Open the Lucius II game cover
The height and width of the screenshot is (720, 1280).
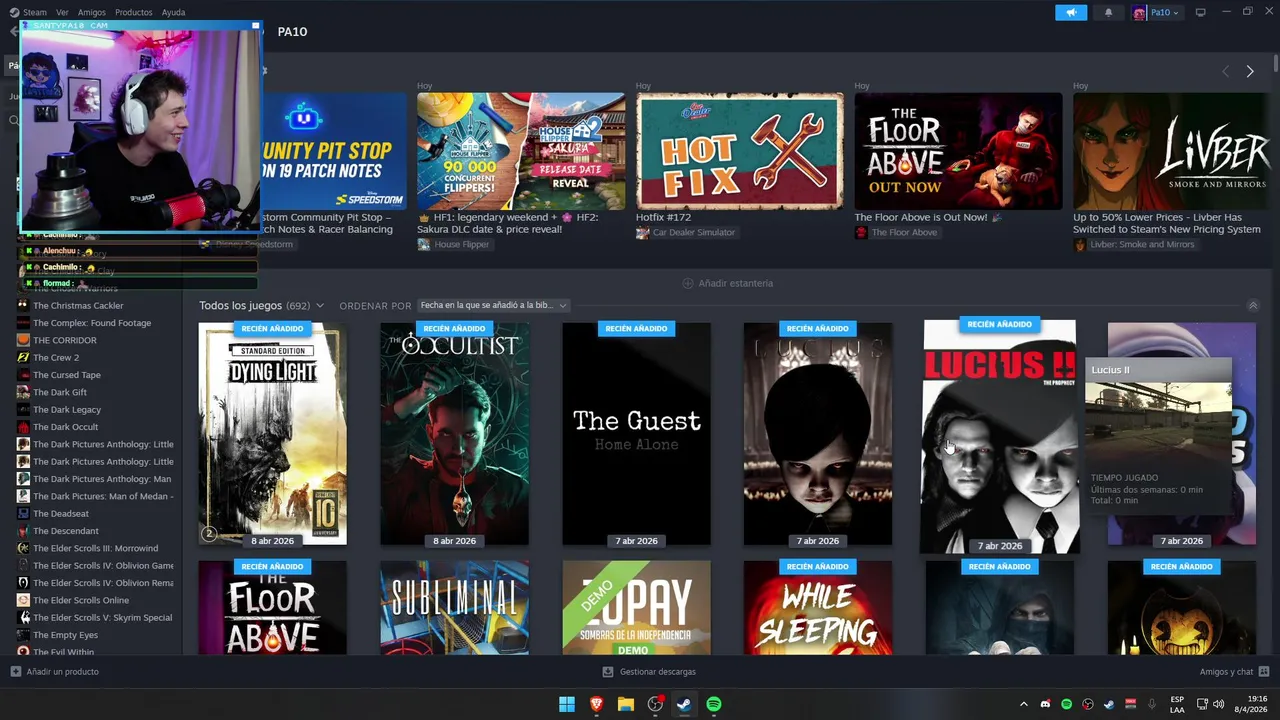pos(1000,436)
